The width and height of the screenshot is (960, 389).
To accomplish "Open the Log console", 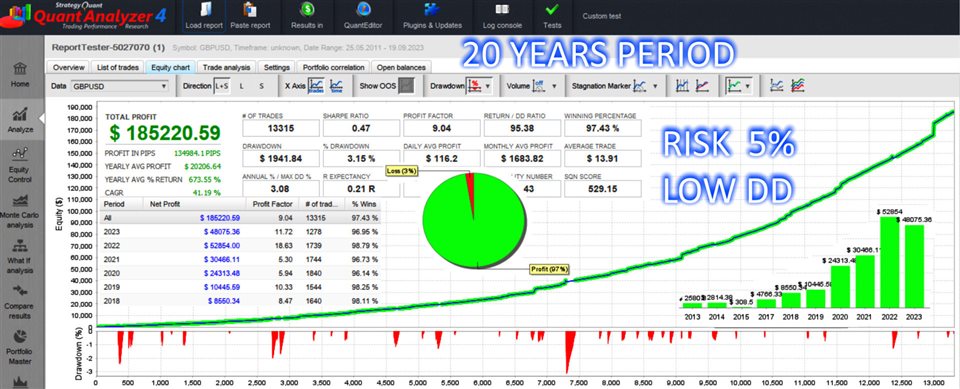I will [x=502, y=17].
